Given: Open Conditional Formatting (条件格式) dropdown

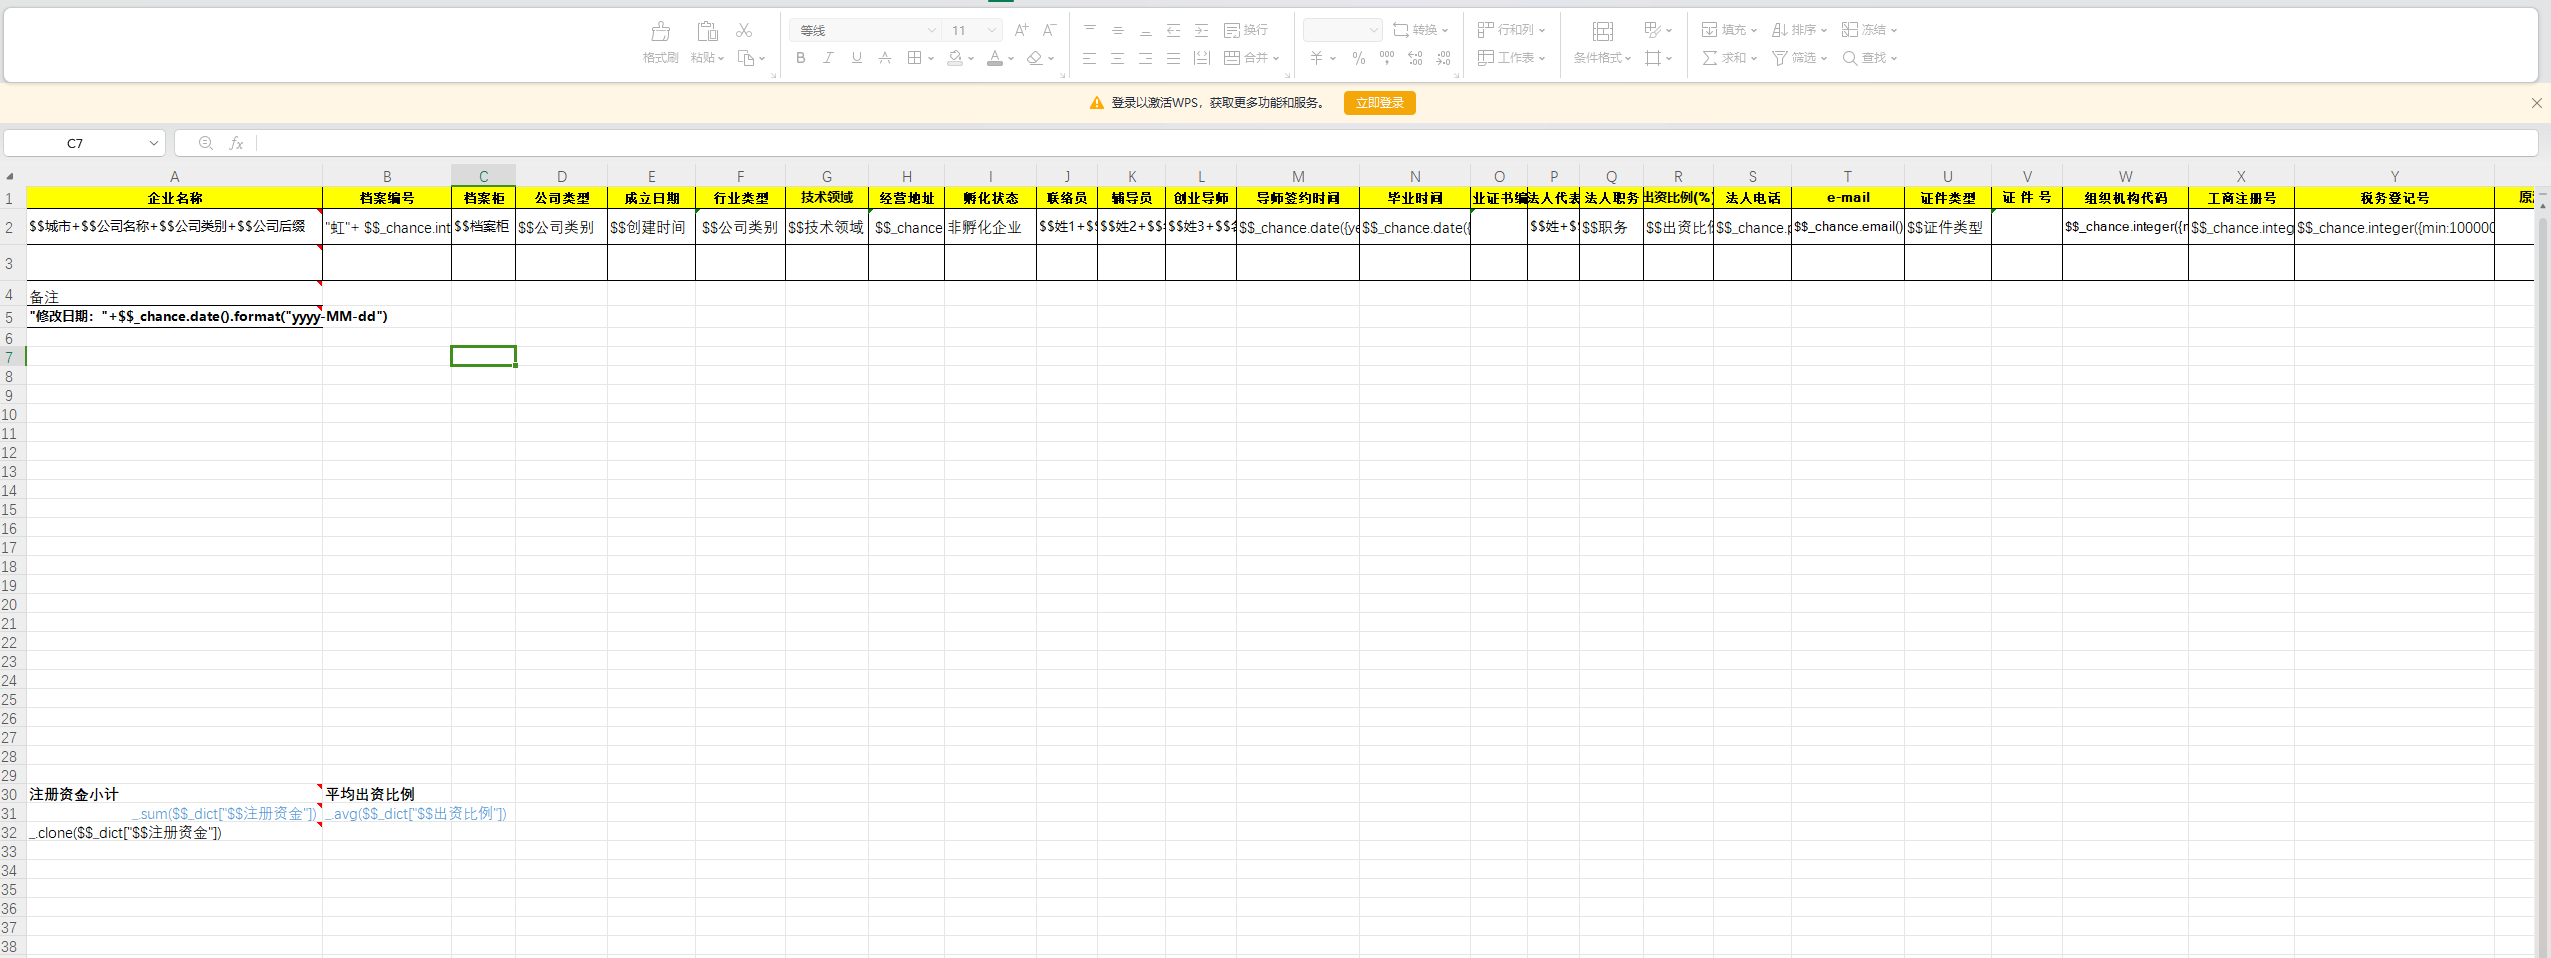Looking at the screenshot, I should (1602, 58).
